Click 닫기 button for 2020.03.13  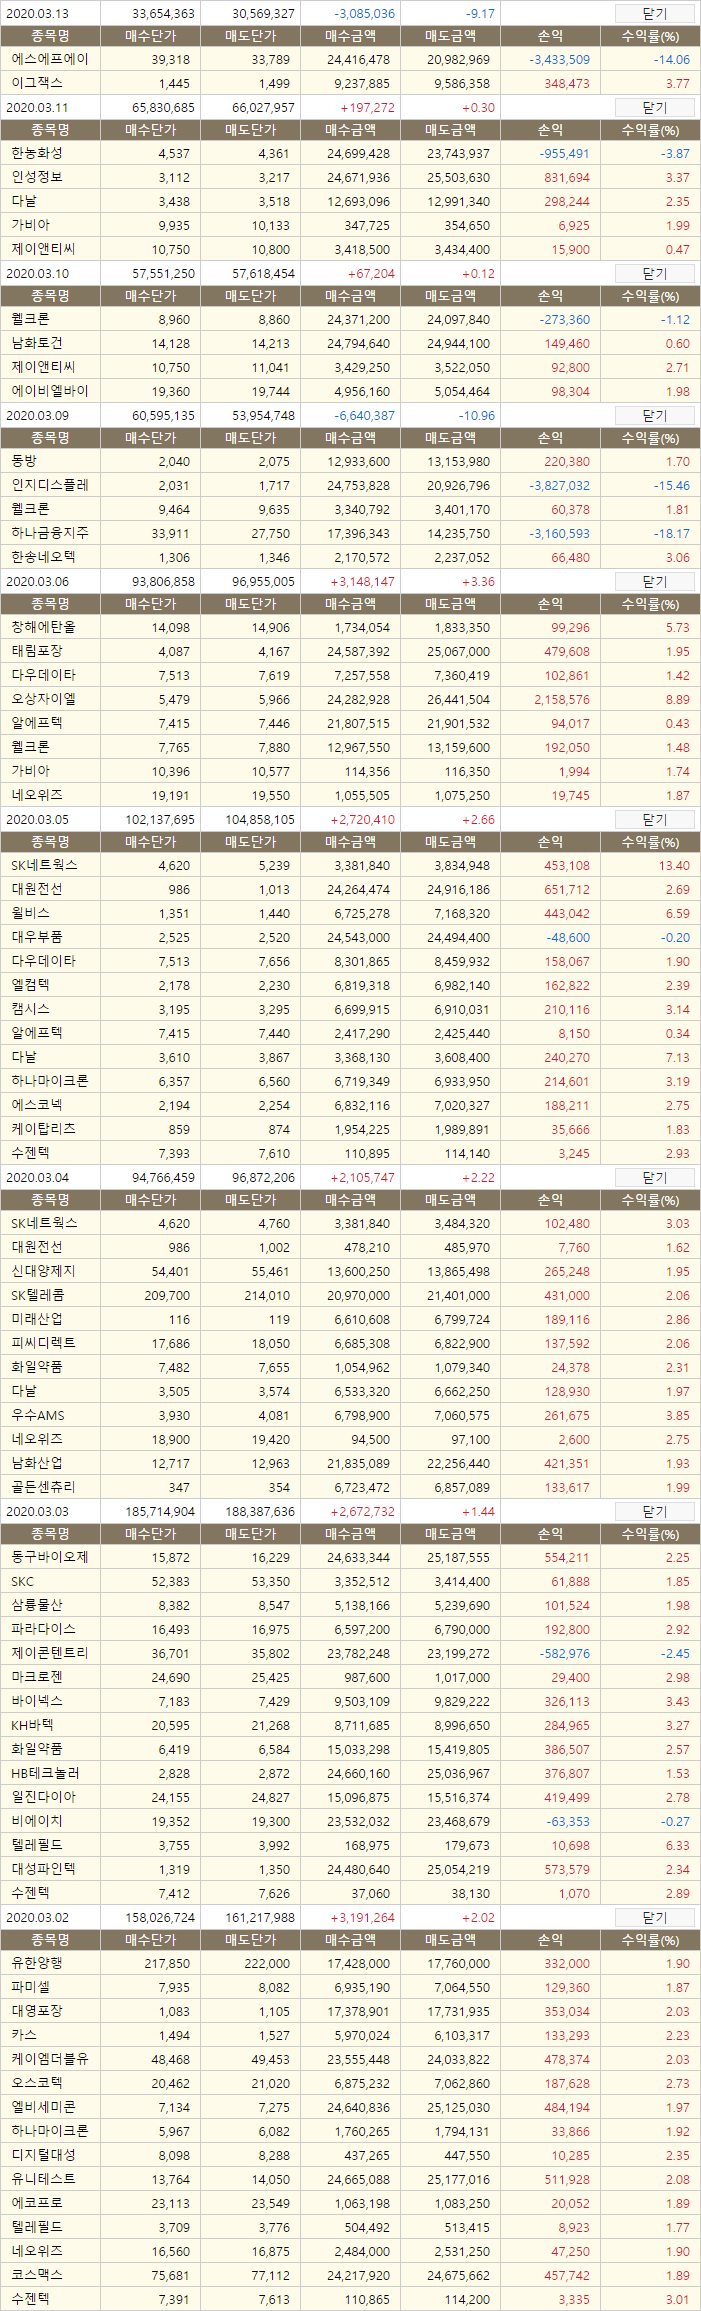pos(654,13)
